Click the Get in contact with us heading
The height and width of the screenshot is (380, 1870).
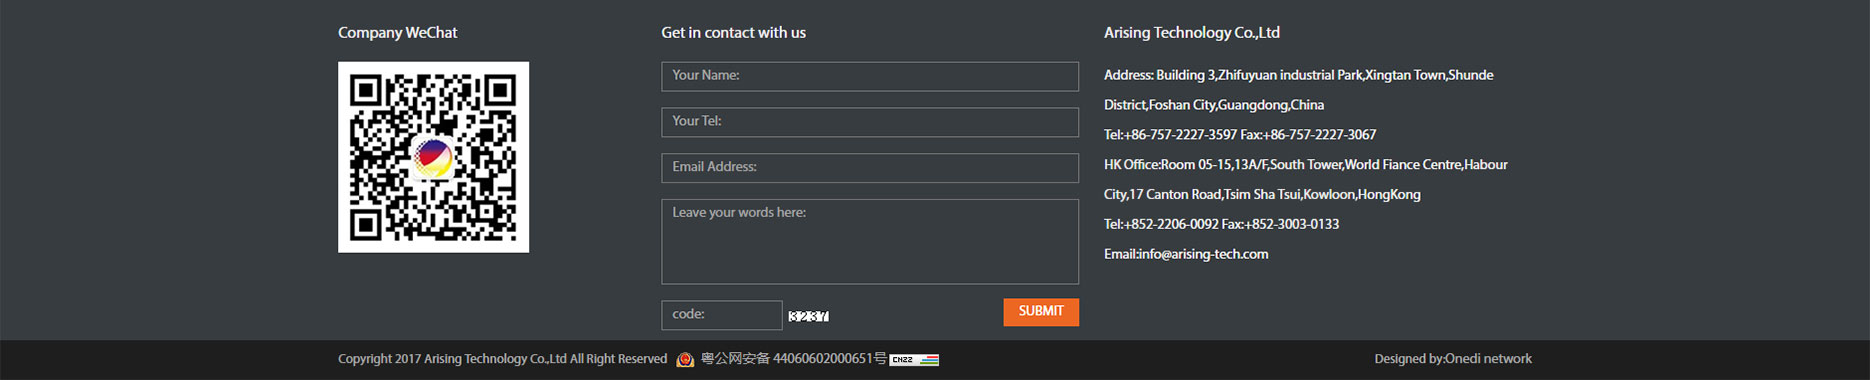(733, 33)
